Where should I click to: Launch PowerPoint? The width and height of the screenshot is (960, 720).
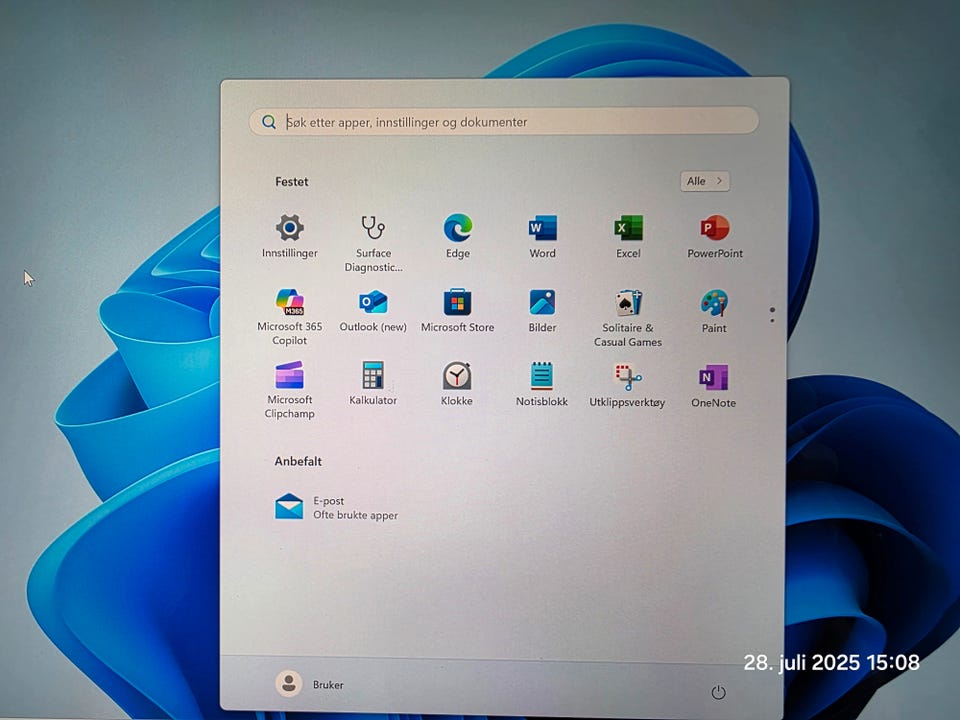click(714, 236)
